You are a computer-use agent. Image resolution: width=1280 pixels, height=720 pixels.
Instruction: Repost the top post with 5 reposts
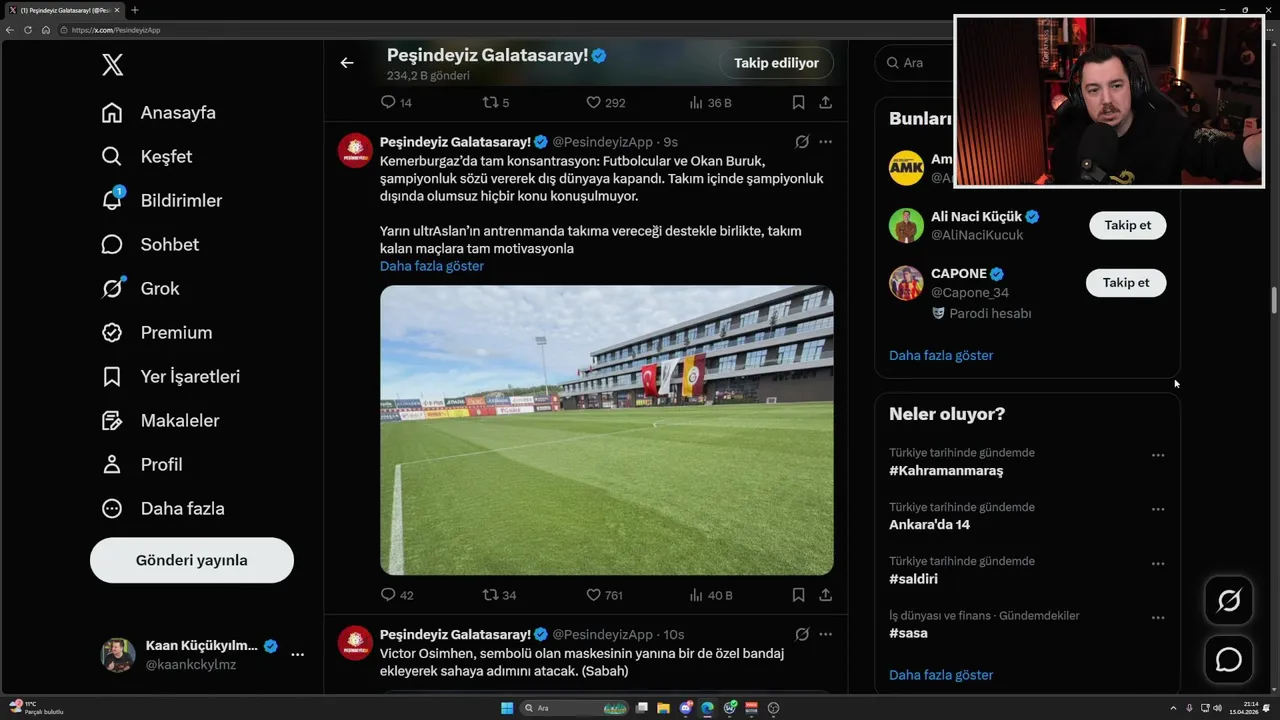[496, 103]
